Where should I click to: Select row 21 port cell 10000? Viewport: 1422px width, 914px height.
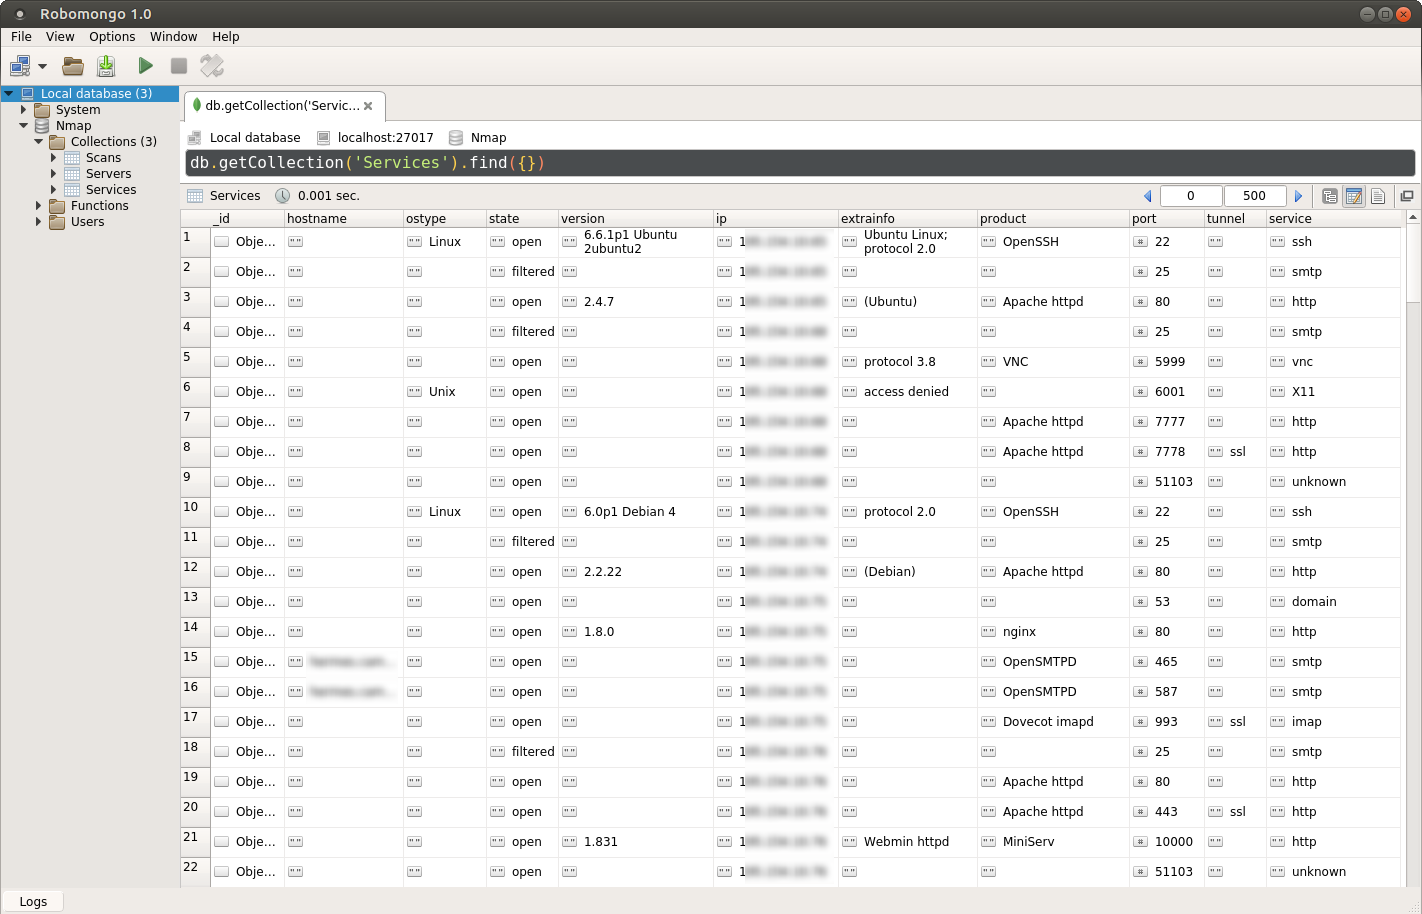(x=1166, y=842)
